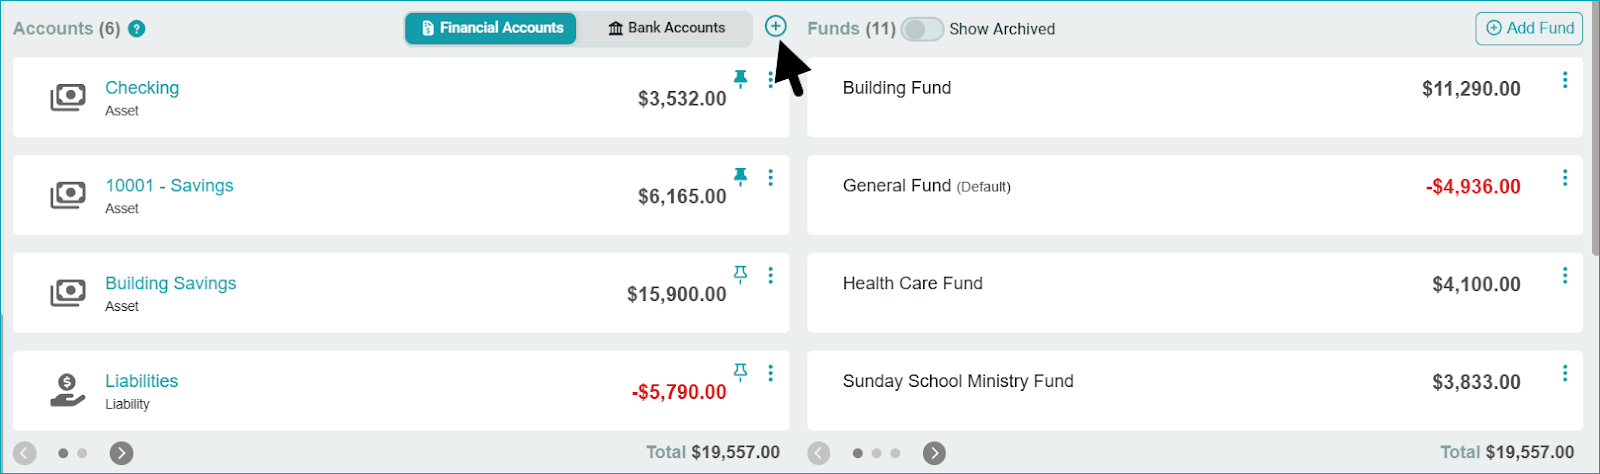Screen dimensions: 1600x474
Task: Open General Fund three-dot options menu
Action: (1565, 178)
